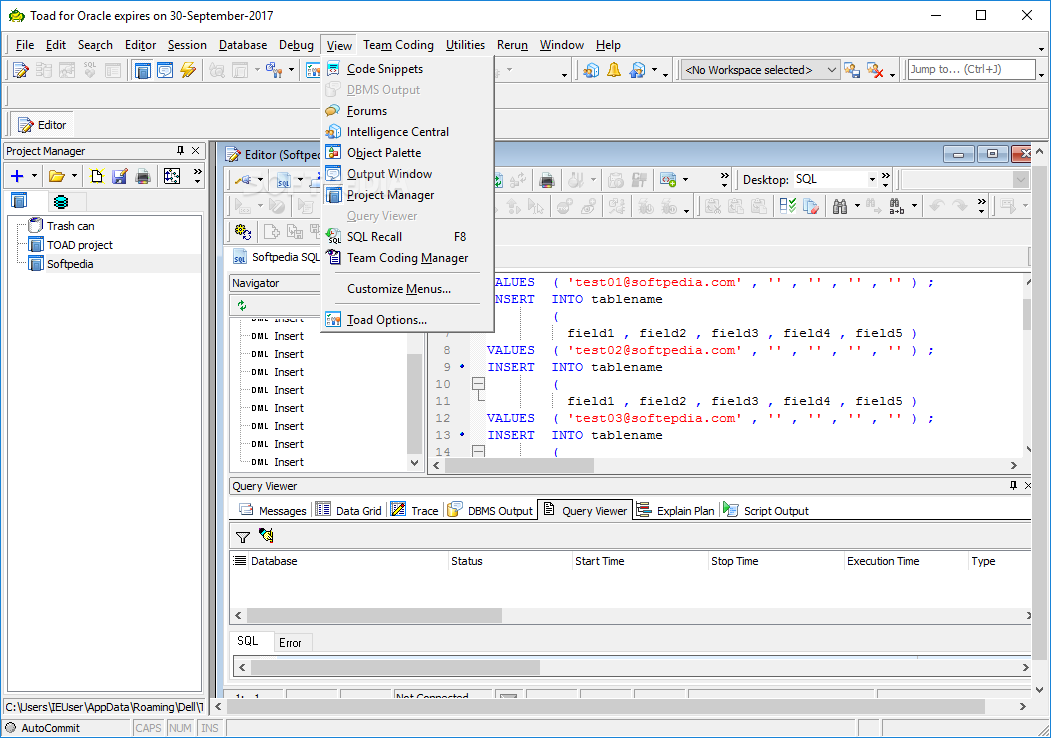Click the open folder icon in Project Manager

point(57,176)
